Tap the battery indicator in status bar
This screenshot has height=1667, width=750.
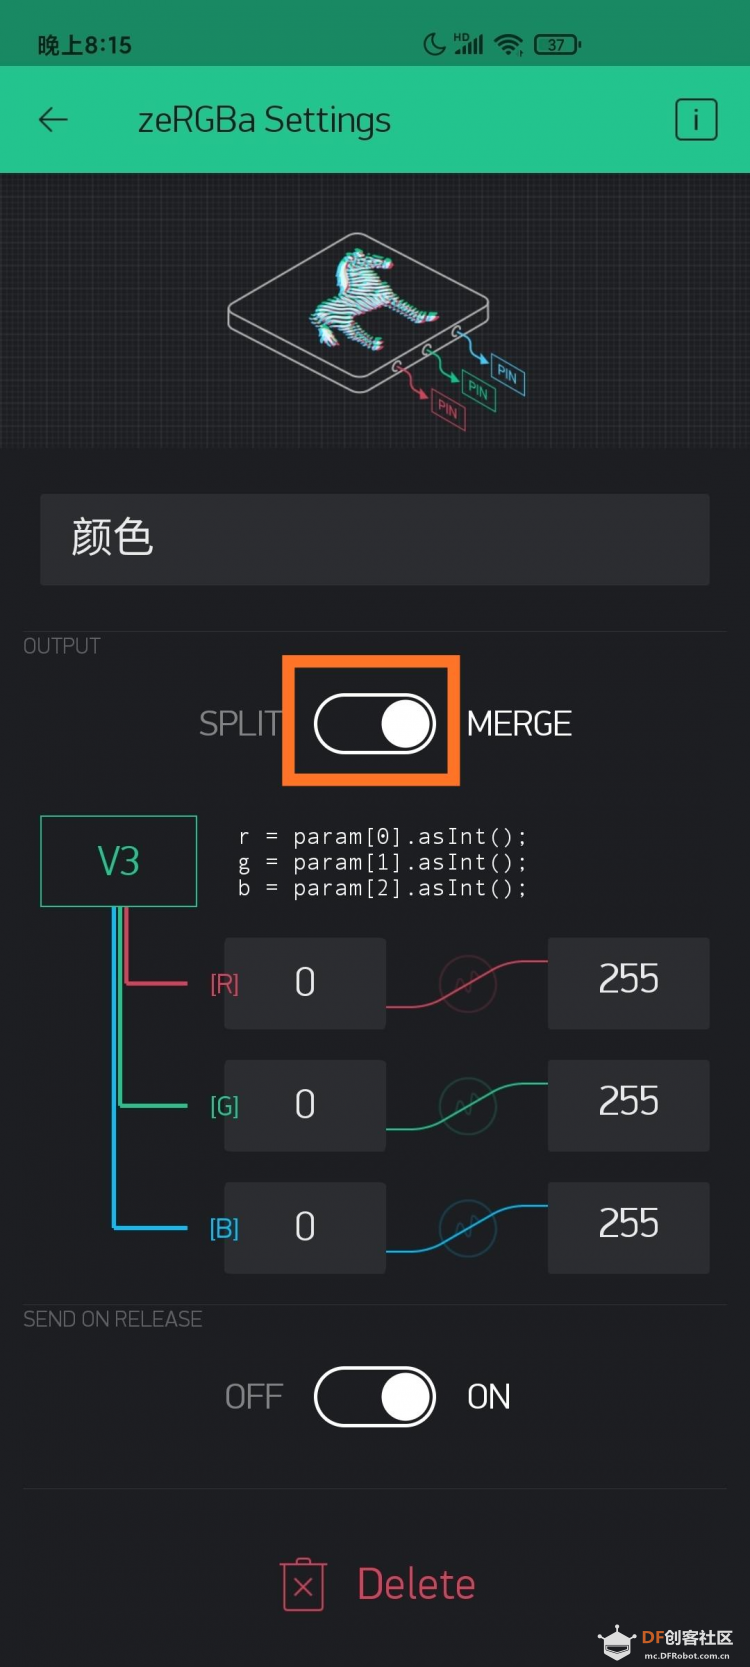point(558,44)
